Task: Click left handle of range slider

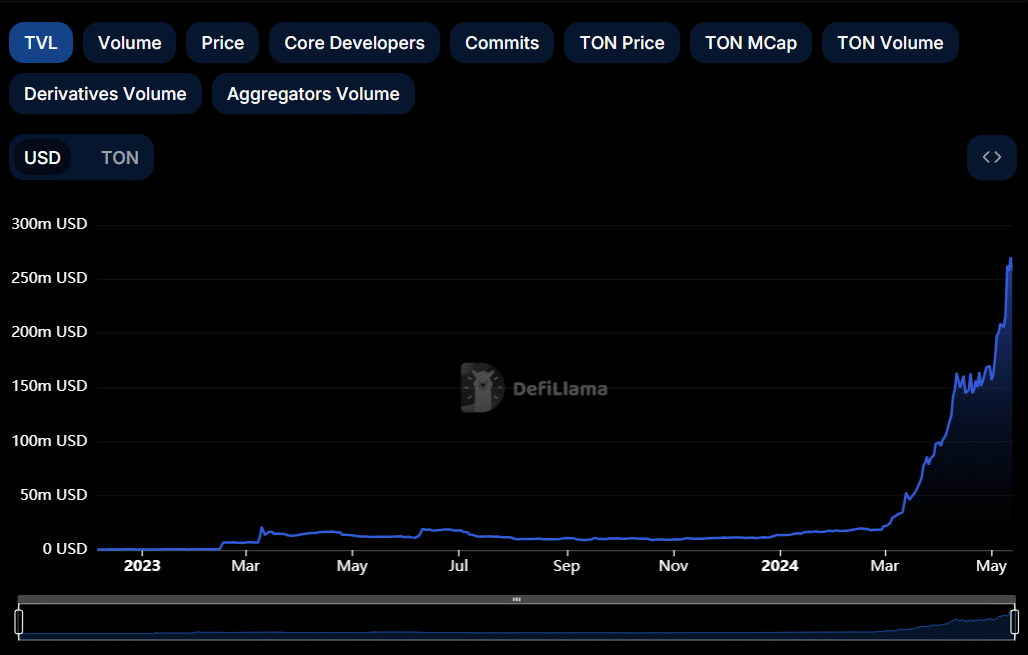Action: [x=19, y=621]
